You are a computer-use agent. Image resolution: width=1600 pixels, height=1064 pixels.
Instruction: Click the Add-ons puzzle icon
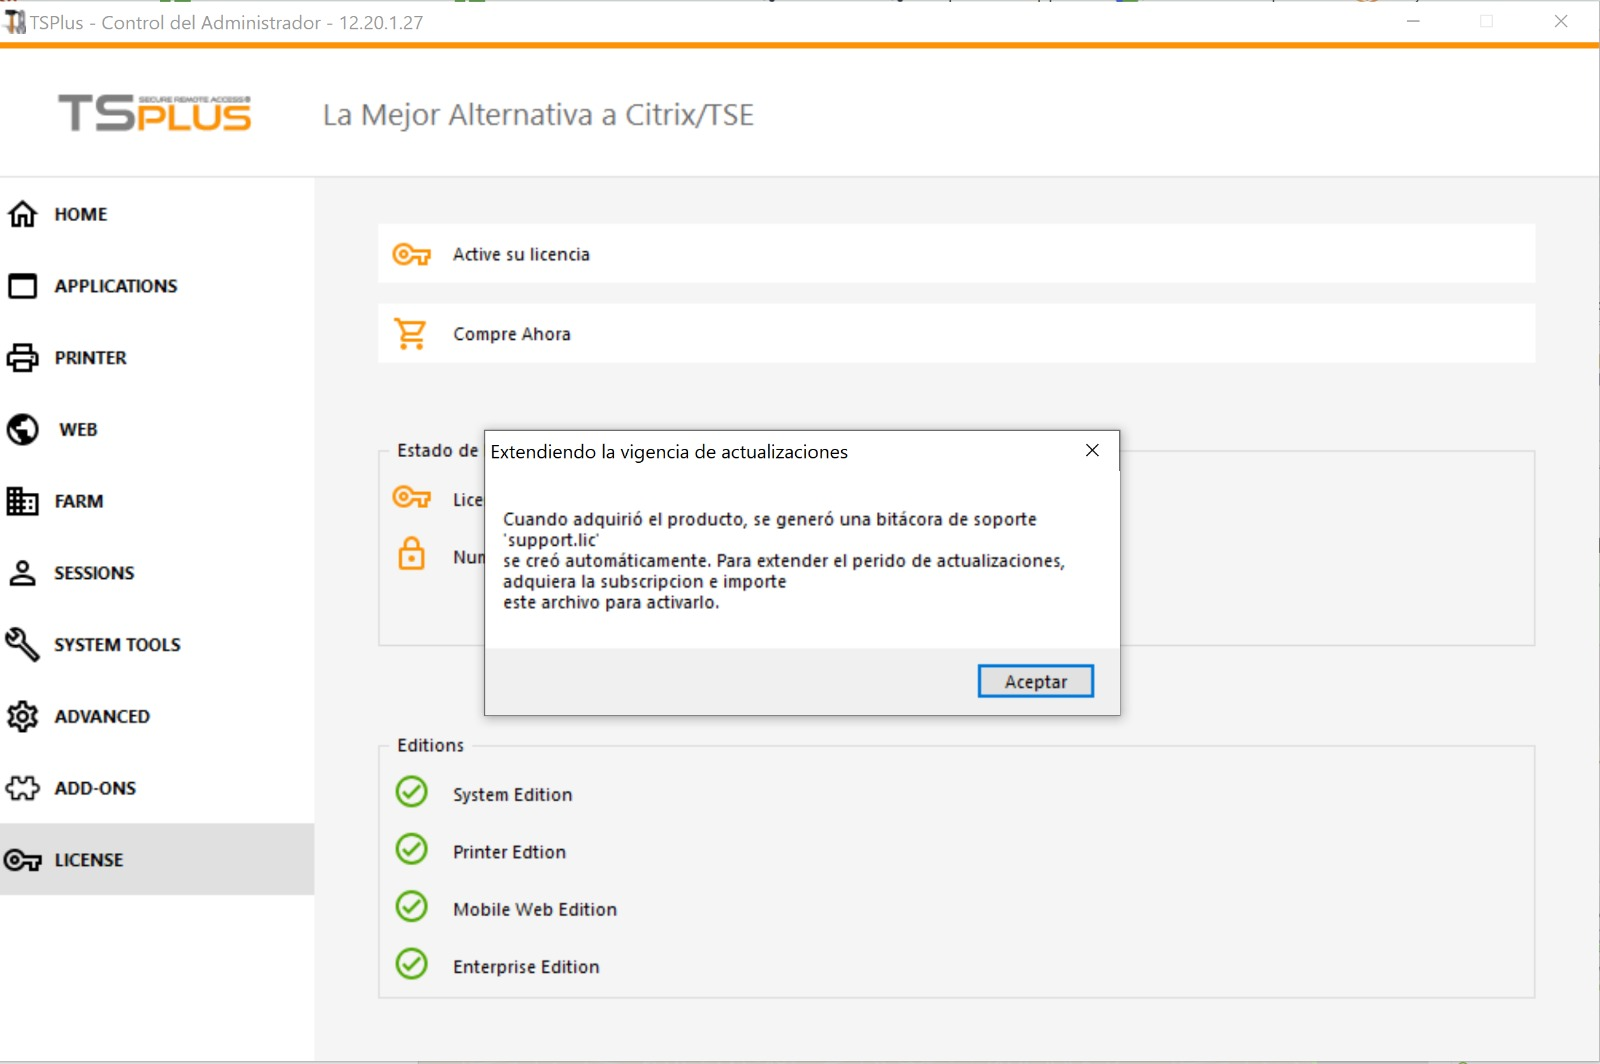22,788
